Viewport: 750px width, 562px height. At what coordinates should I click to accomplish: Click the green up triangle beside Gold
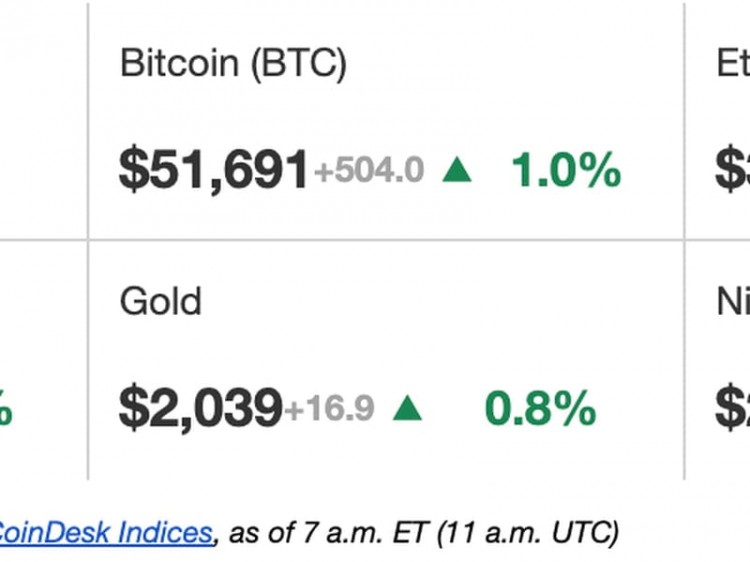(407, 408)
